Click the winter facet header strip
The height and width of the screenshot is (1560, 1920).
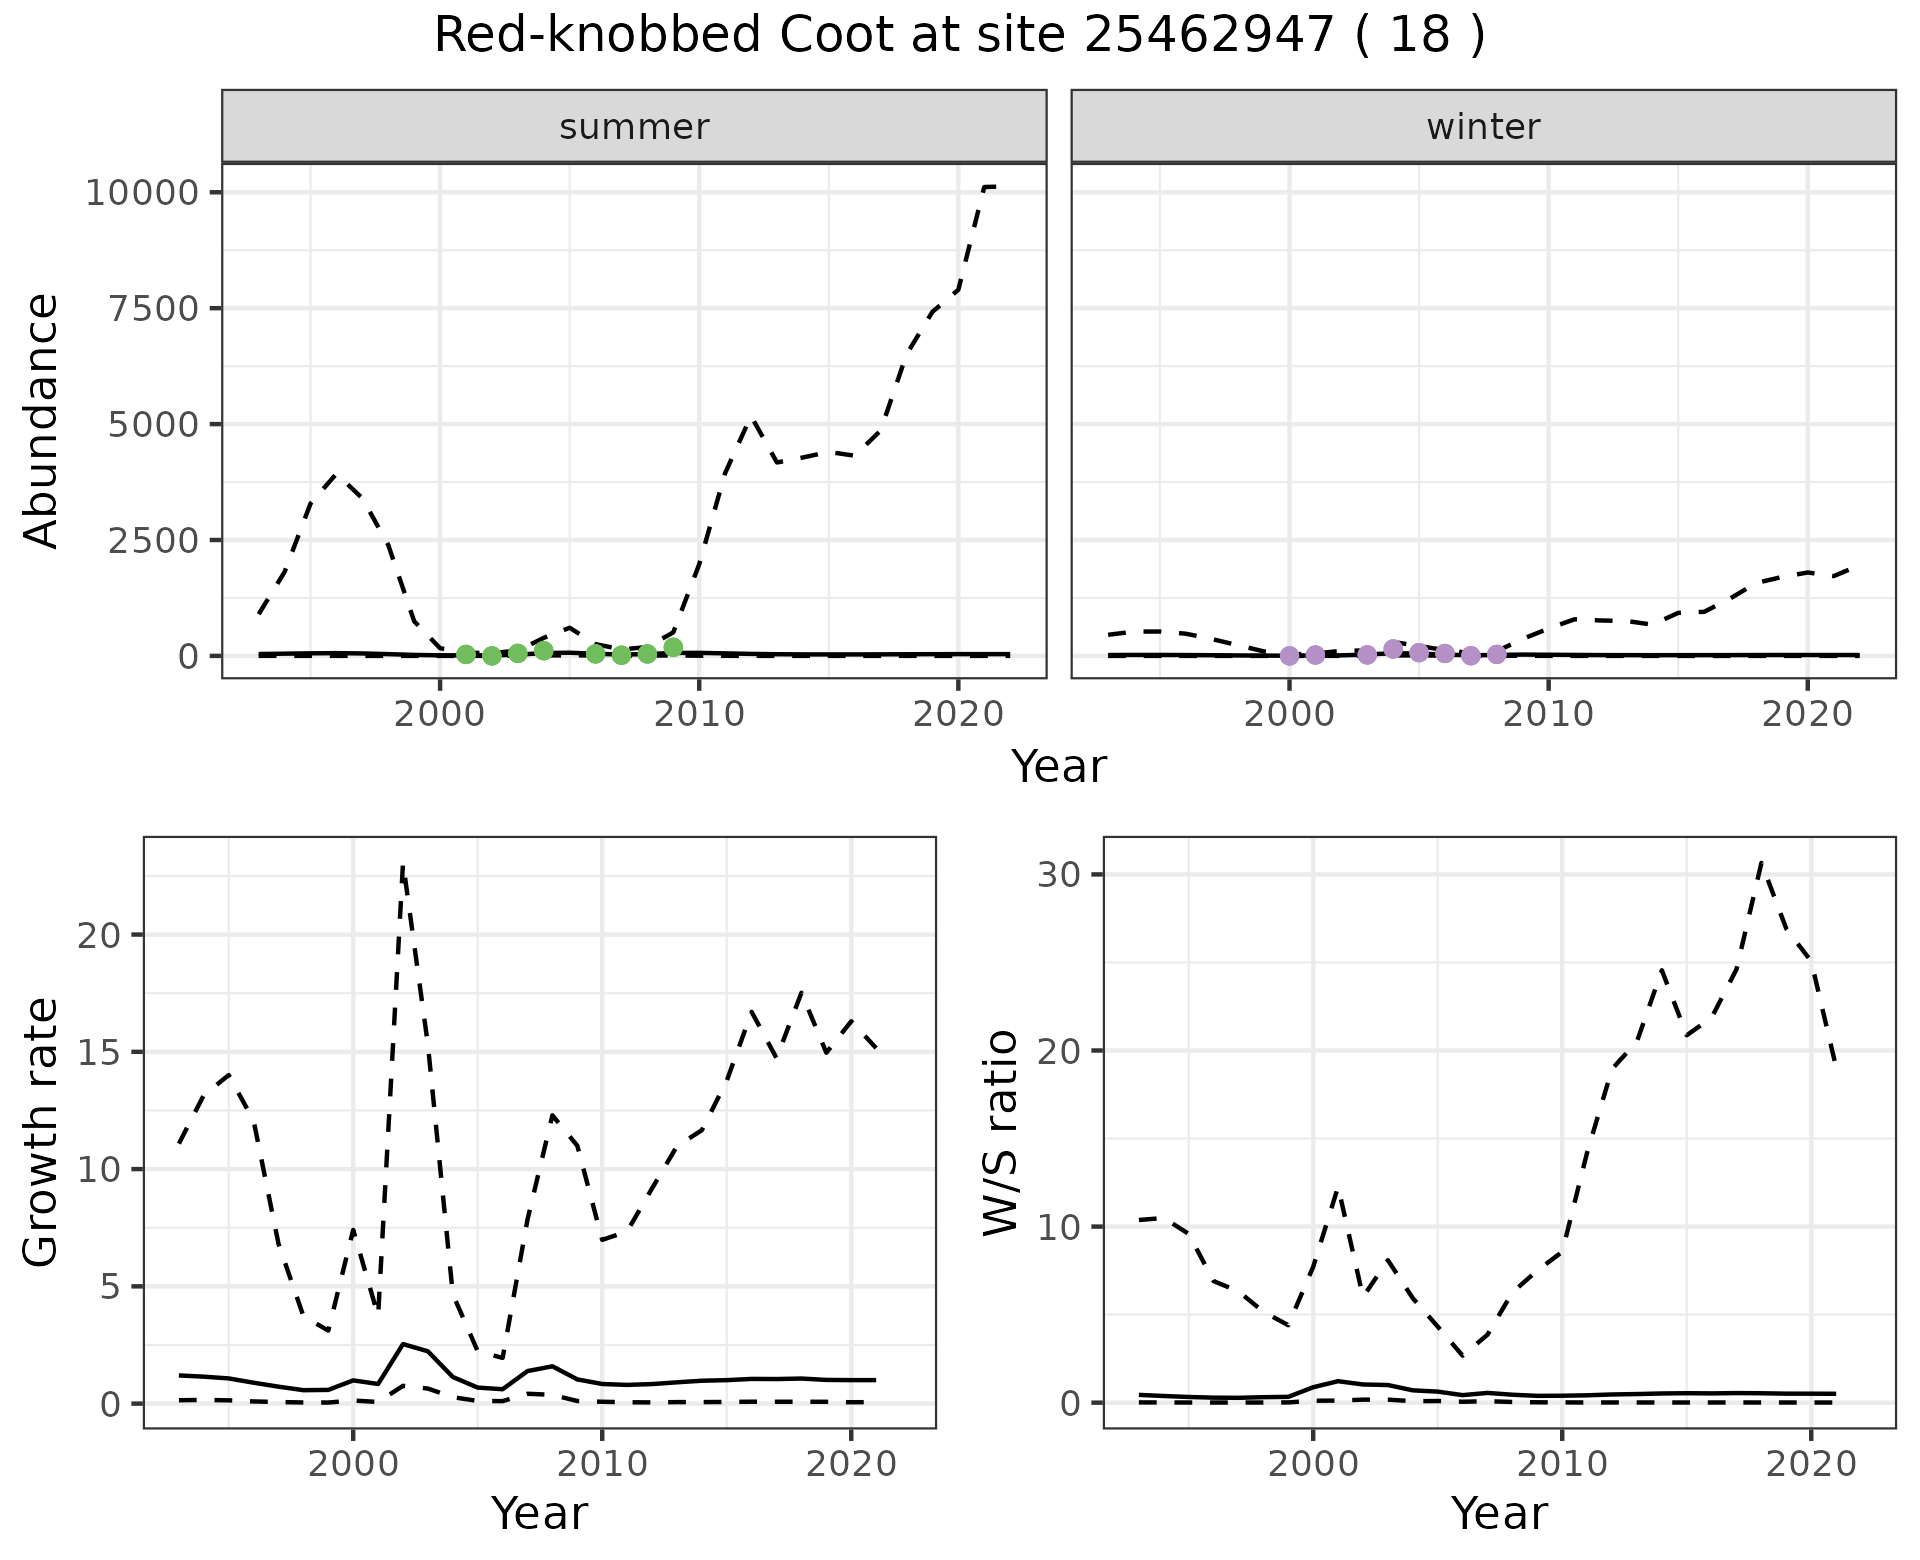(1483, 127)
